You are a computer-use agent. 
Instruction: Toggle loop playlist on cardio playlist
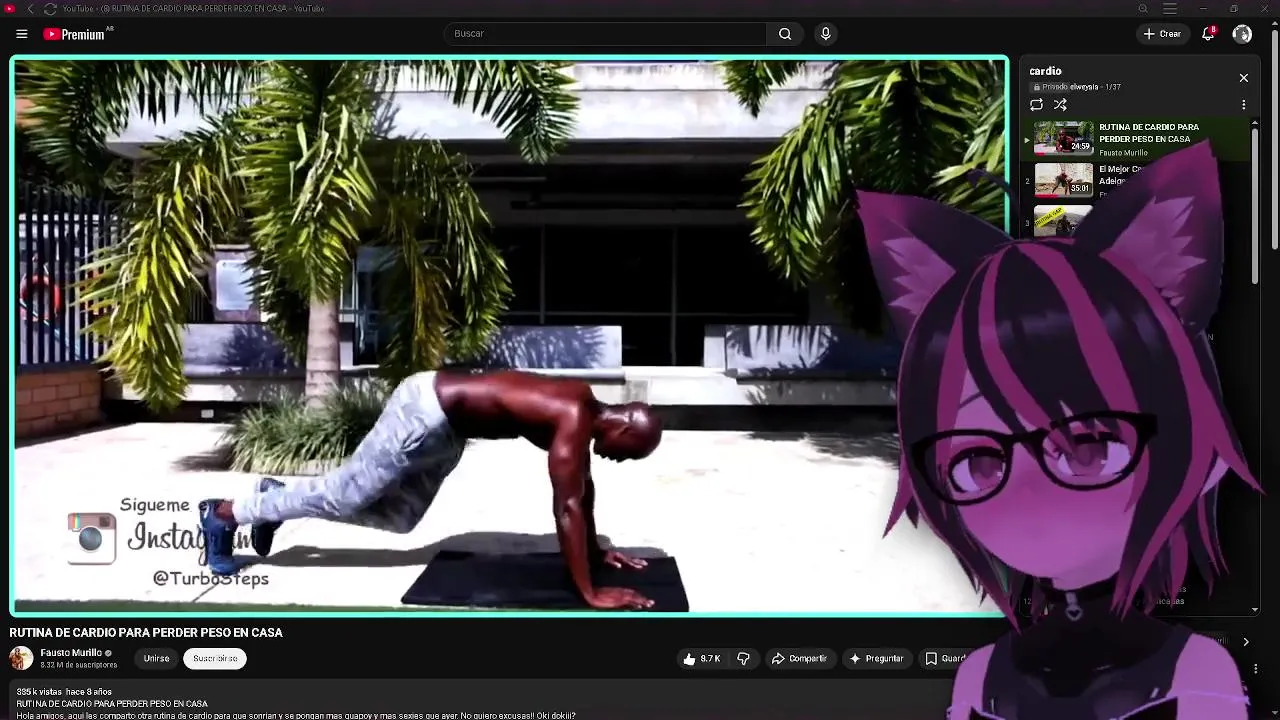click(1036, 105)
